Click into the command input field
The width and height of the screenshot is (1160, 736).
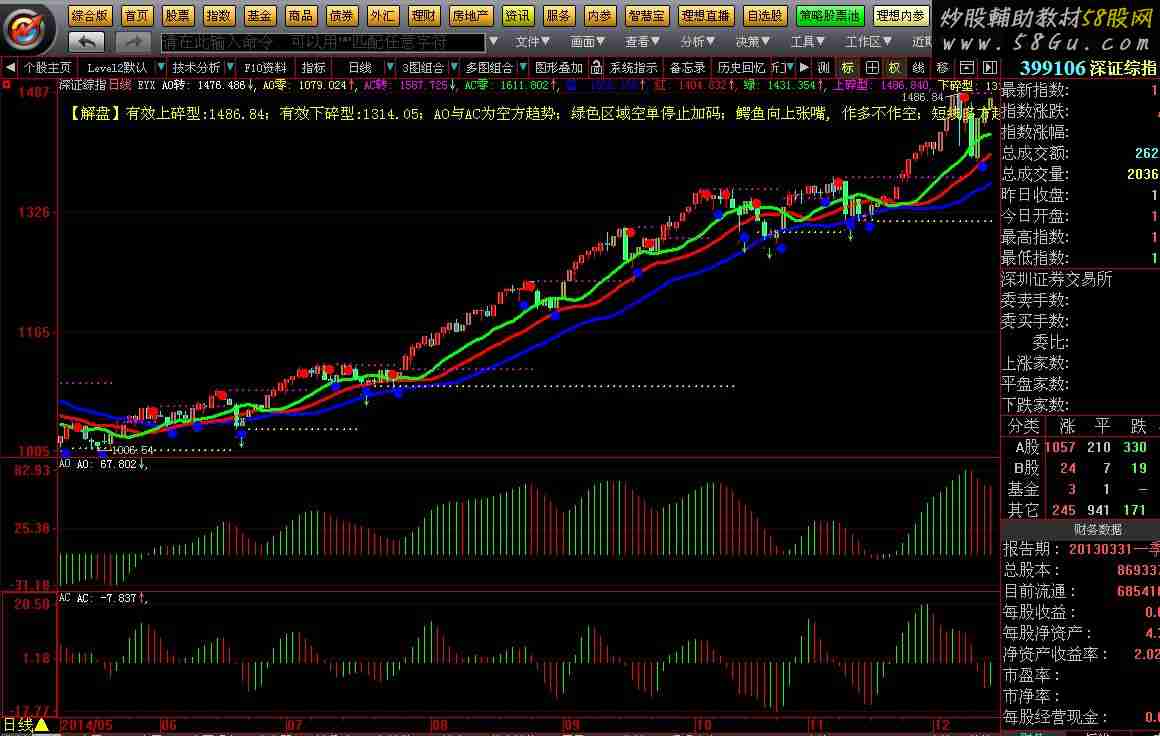[x=323, y=42]
